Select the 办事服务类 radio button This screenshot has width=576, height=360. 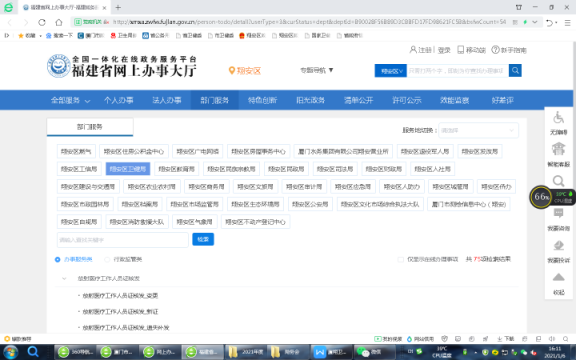[57, 259]
